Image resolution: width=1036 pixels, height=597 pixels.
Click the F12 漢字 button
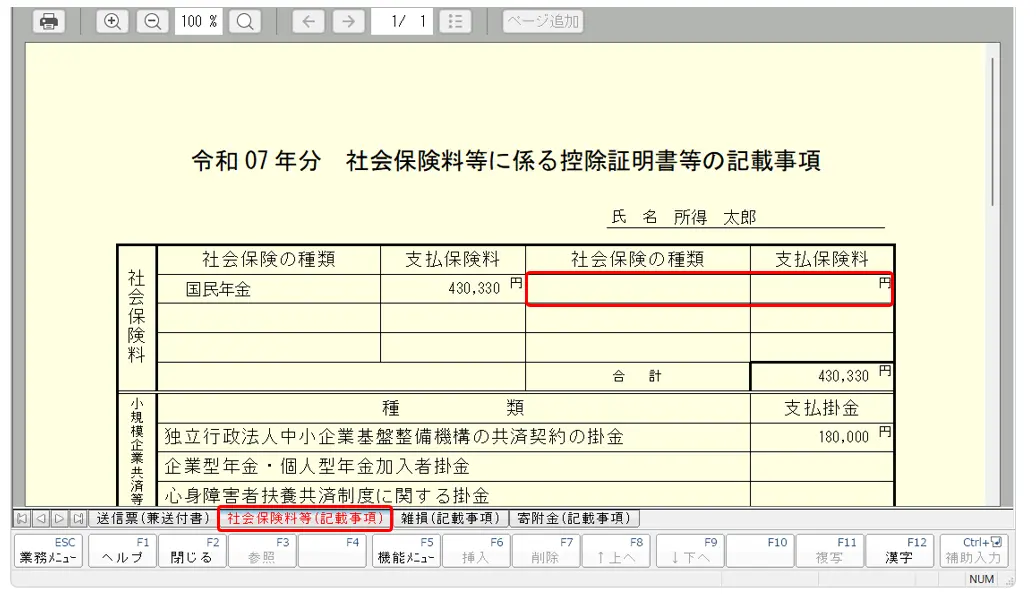898,551
